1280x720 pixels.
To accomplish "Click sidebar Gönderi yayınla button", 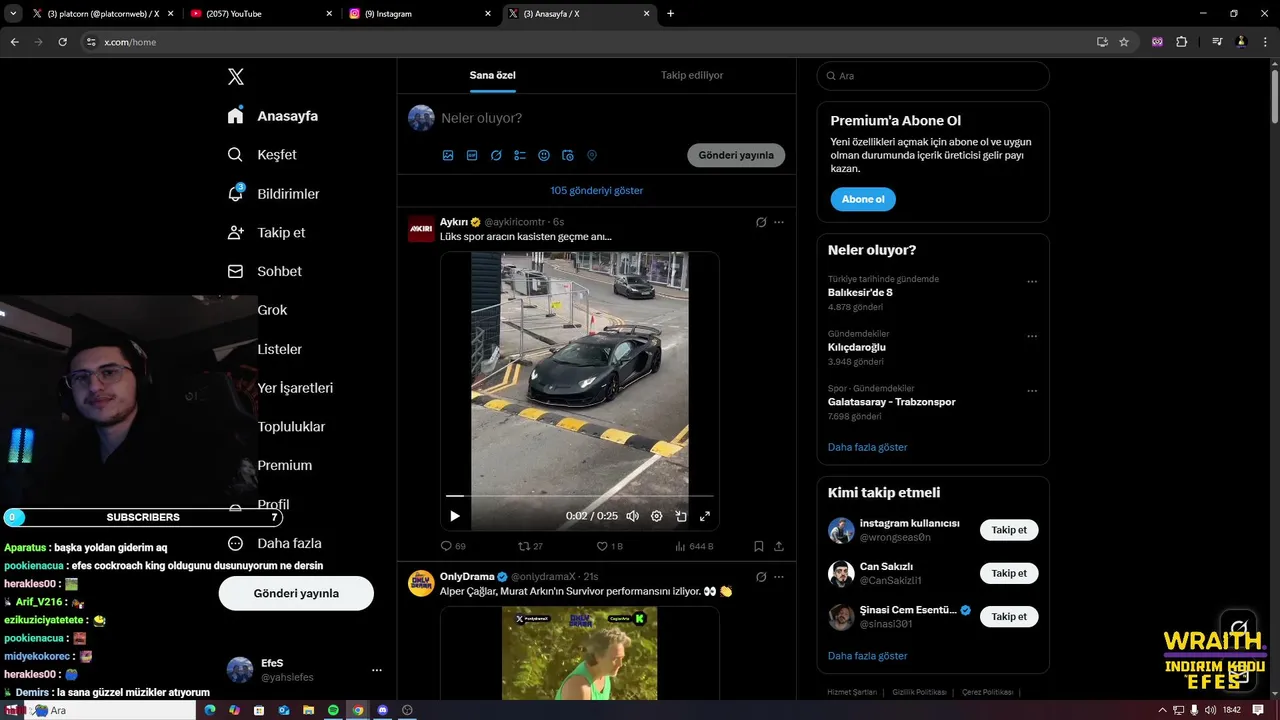I will (296, 593).
